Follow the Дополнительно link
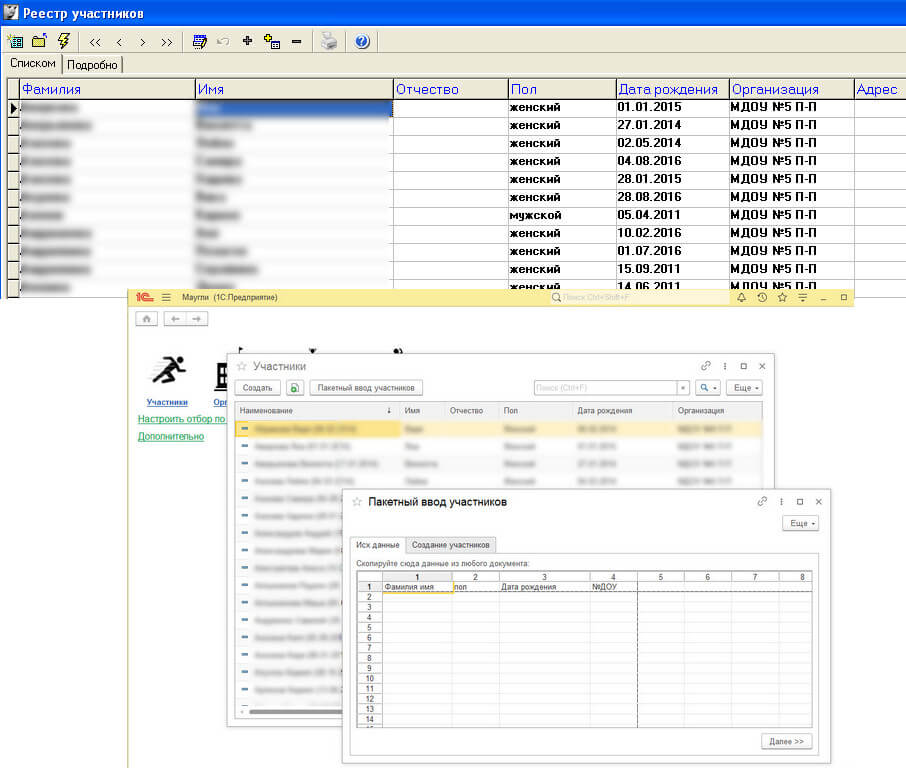 click(x=171, y=436)
